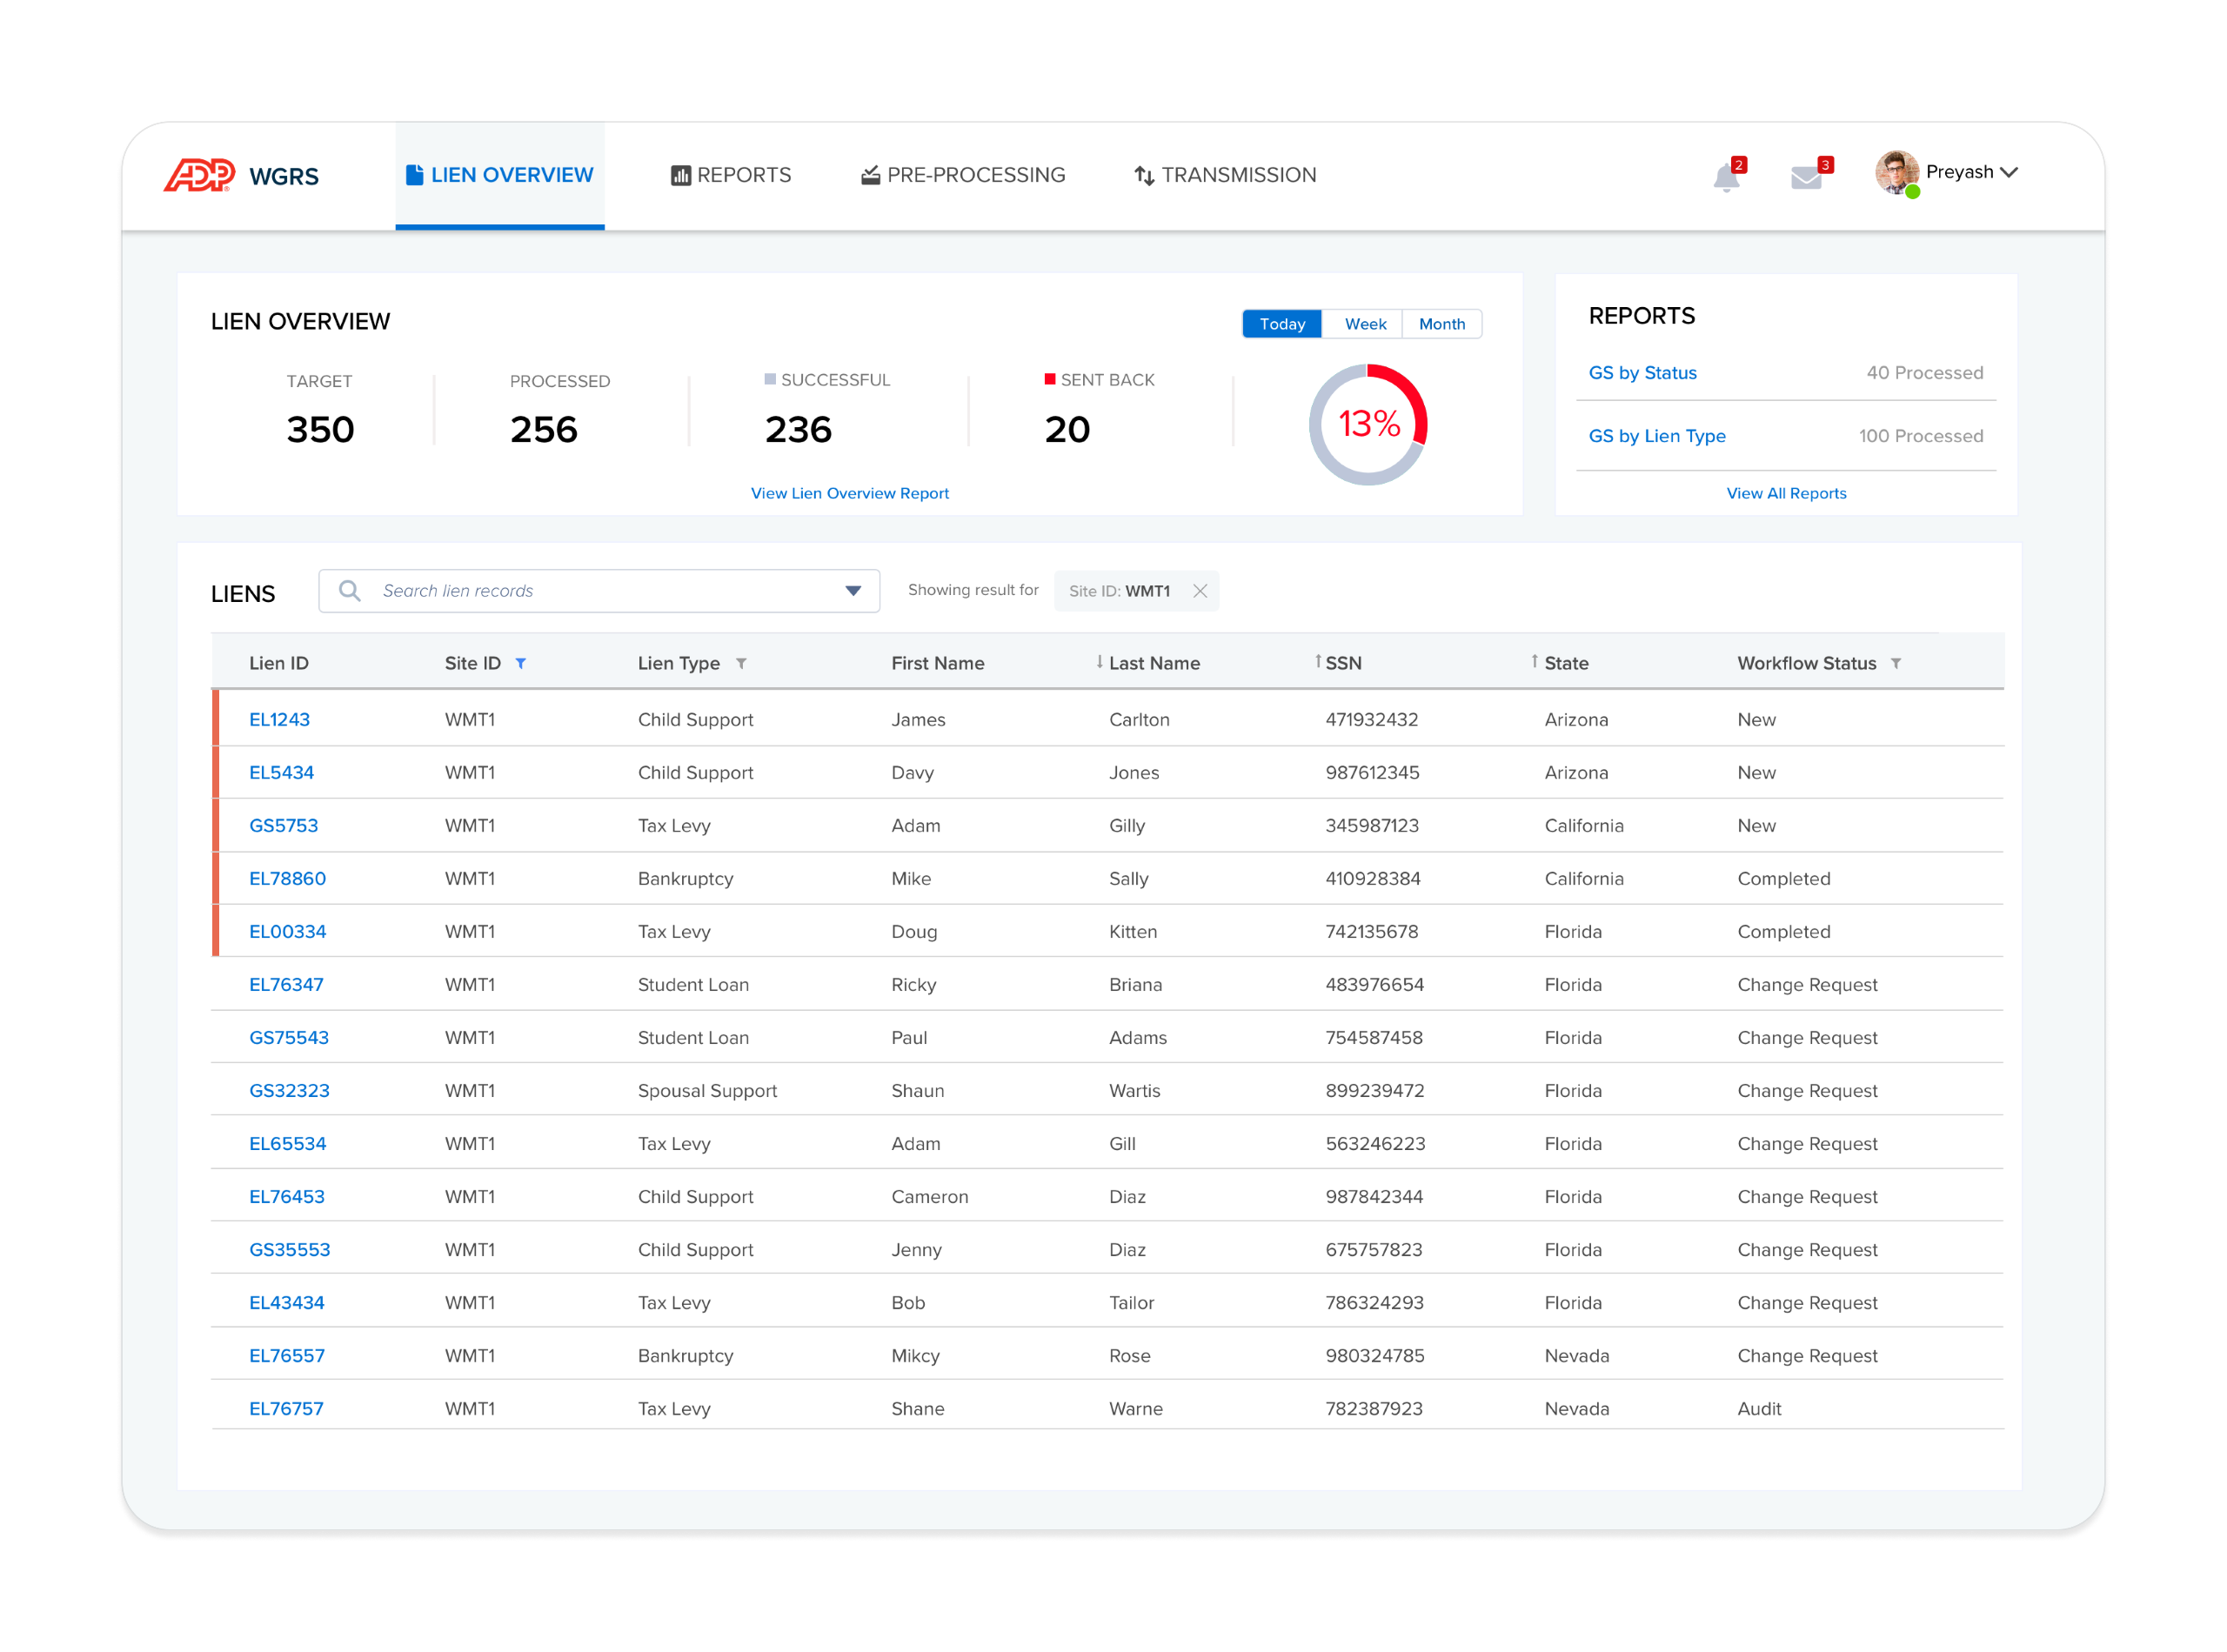Click the Lien Type filter icon

tap(741, 663)
